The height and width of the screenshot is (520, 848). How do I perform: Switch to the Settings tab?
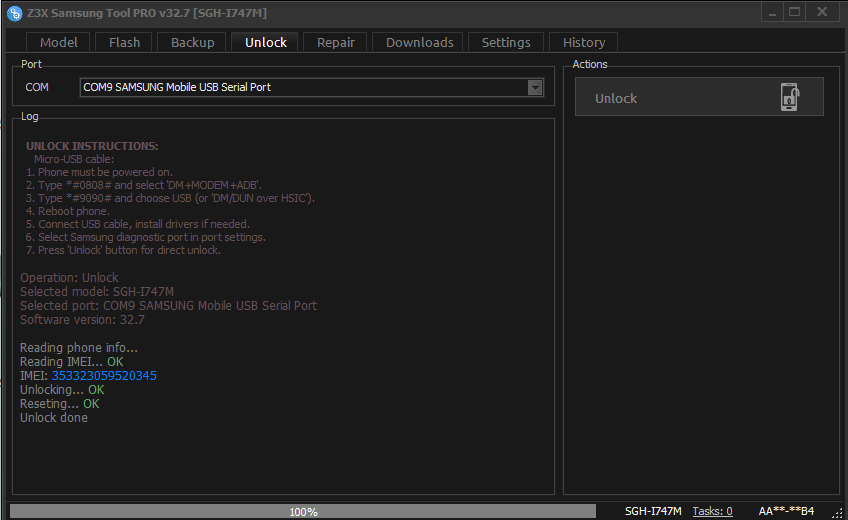[506, 42]
